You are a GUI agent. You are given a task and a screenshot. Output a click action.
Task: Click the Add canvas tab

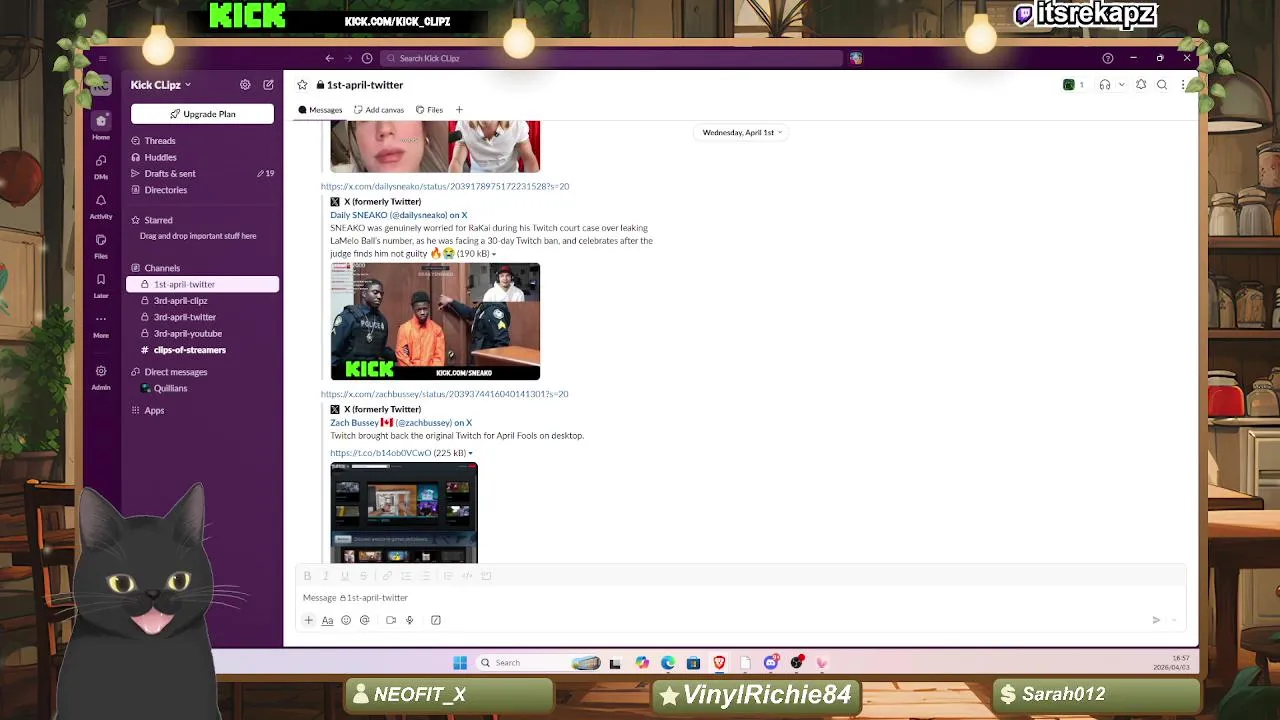[379, 110]
